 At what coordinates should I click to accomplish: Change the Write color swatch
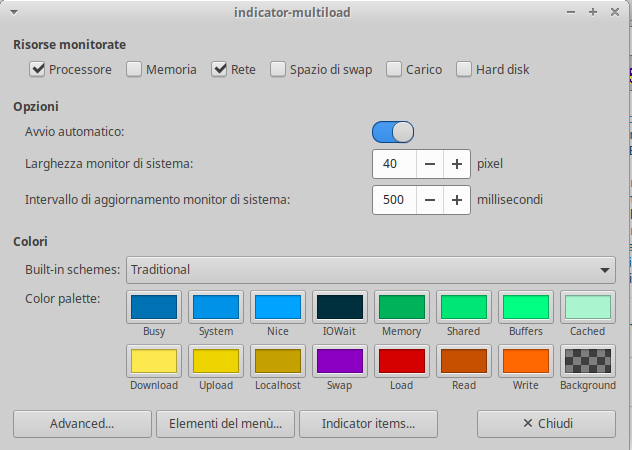526,361
